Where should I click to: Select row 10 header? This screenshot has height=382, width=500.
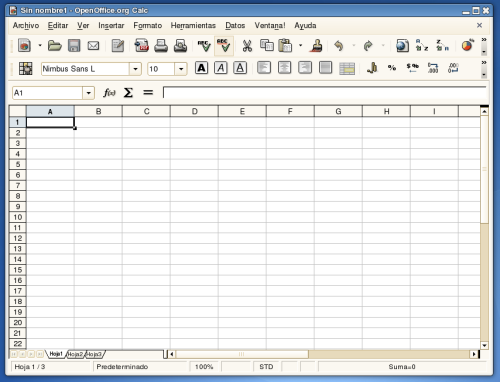pos(18,217)
